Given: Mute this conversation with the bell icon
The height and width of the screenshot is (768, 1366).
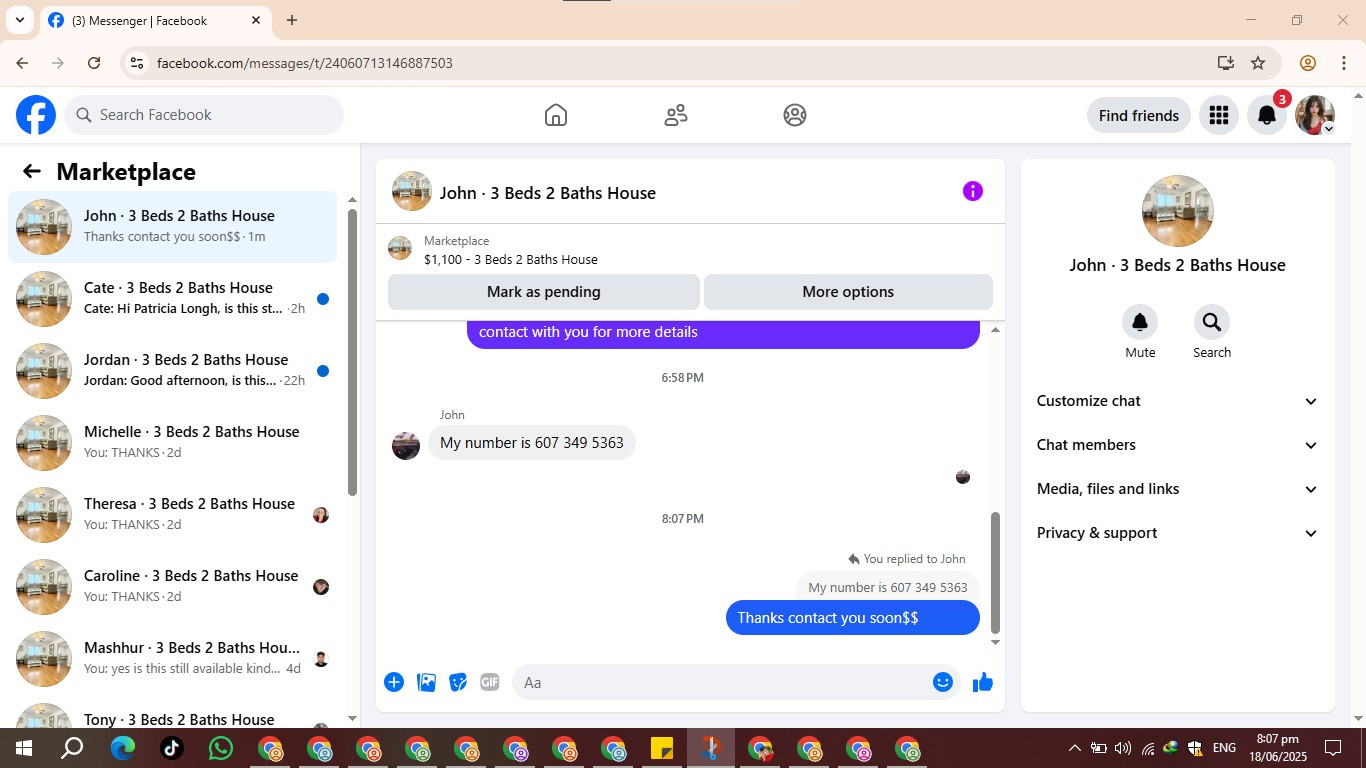Looking at the screenshot, I should (x=1140, y=322).
